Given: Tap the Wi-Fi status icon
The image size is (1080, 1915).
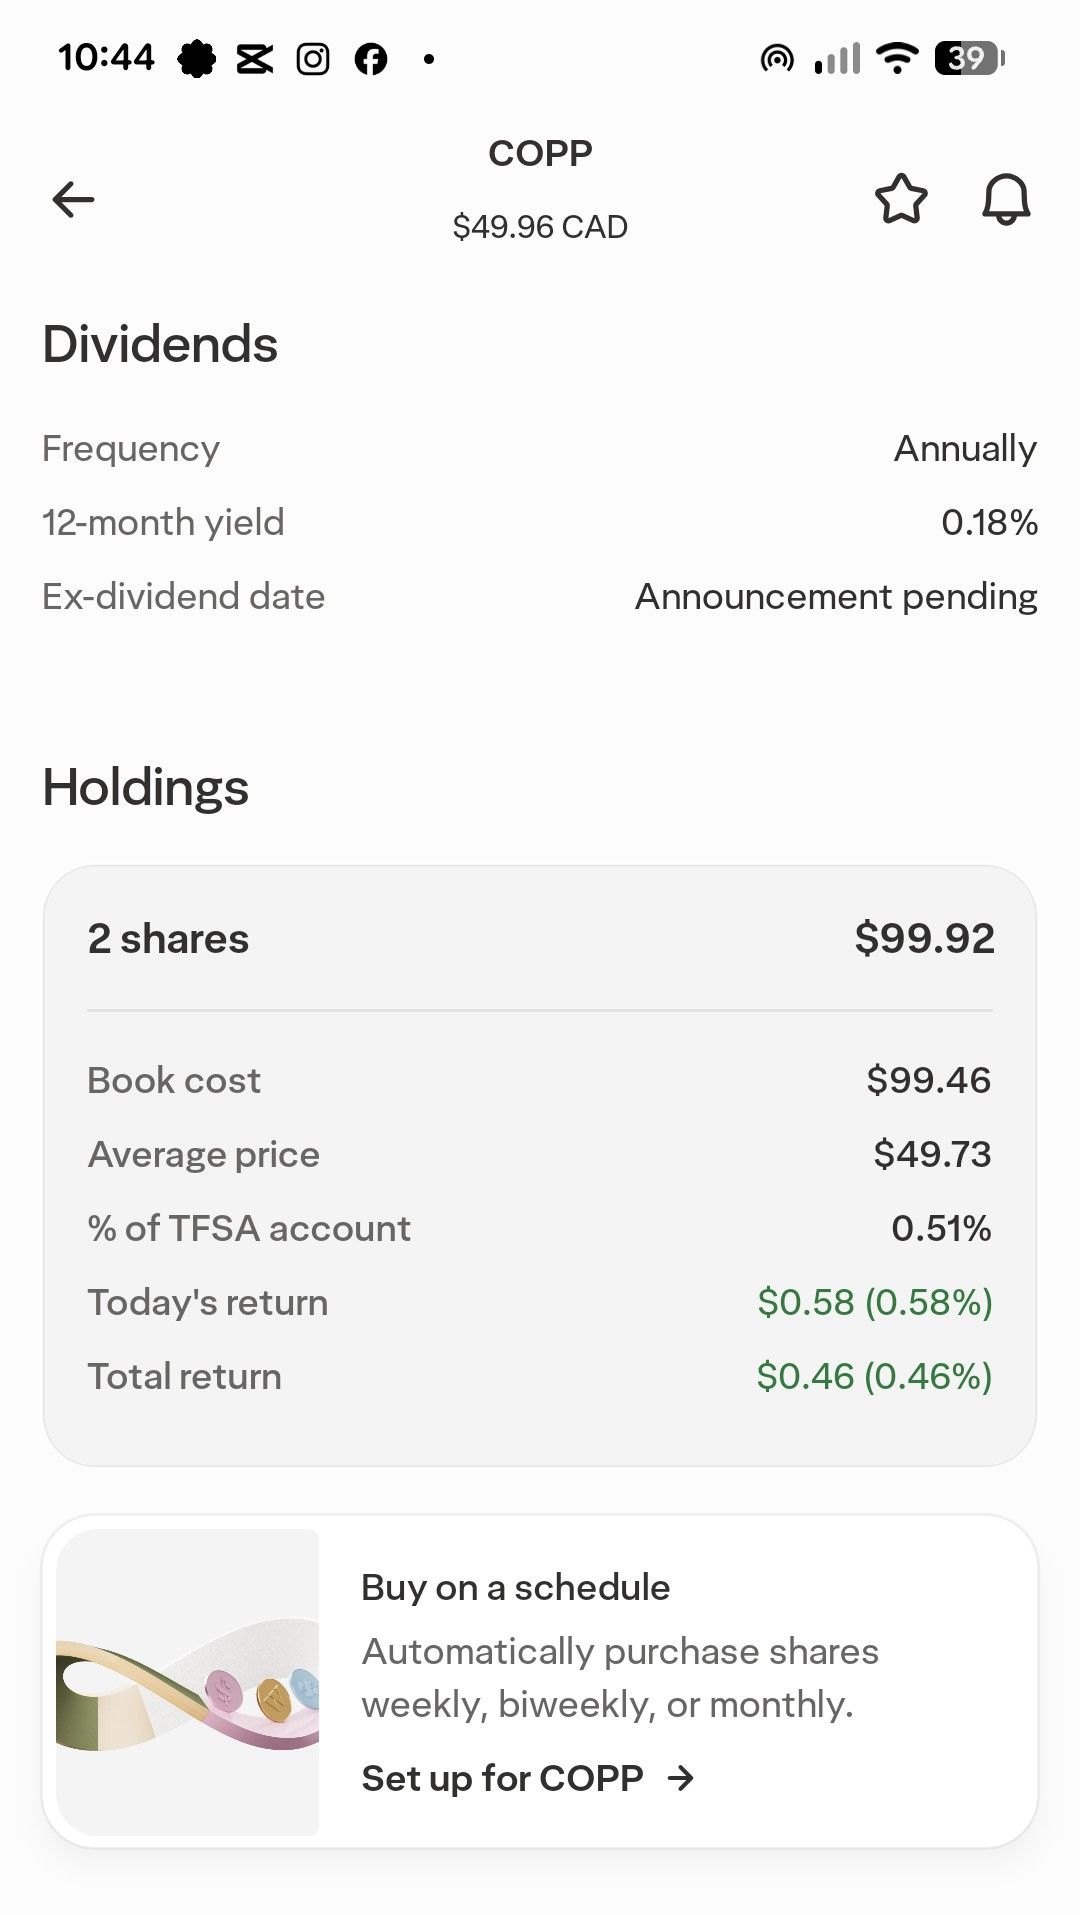Looking at the screenshot, I should (897, 58).
